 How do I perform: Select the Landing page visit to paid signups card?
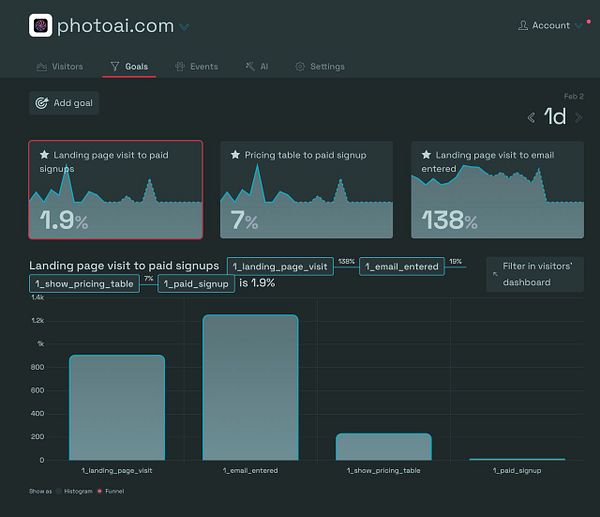(116, 190)
